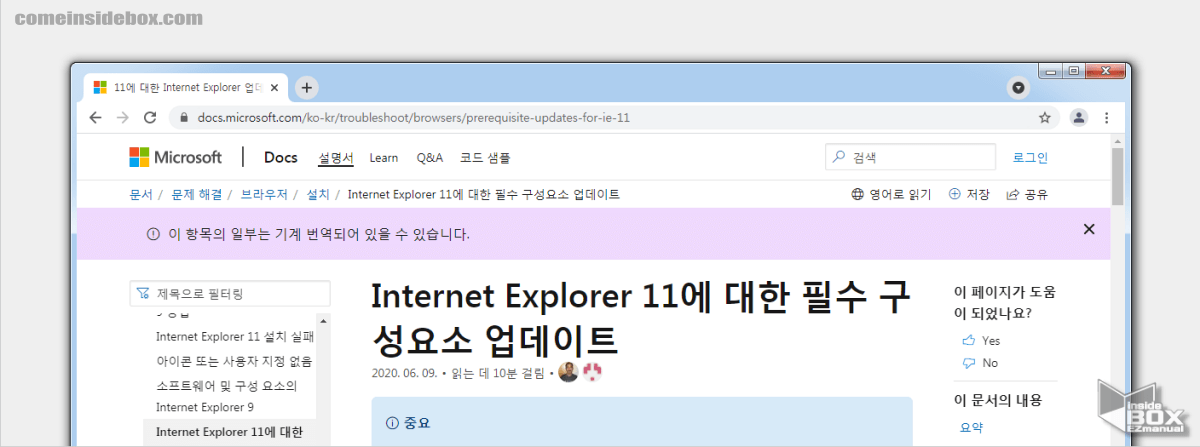Click the 이 문서의 내용 heading
This screenshot has height=447, width=1200.
click(x=998, y=400)
